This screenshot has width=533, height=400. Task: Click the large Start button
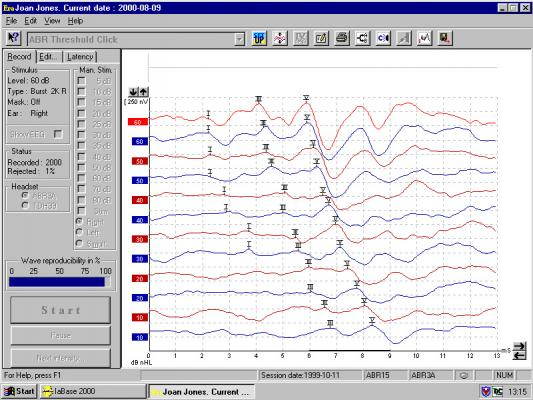click(61, 310)
